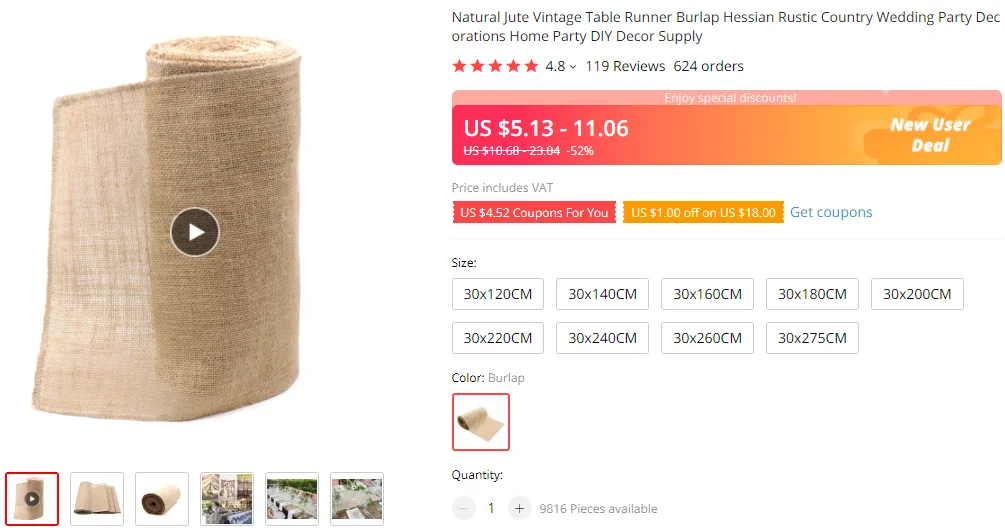The width and height of the screenshot is (1005, 530).
Task: Increase quantity with the plus button
Action: click(x=519, y=508)
